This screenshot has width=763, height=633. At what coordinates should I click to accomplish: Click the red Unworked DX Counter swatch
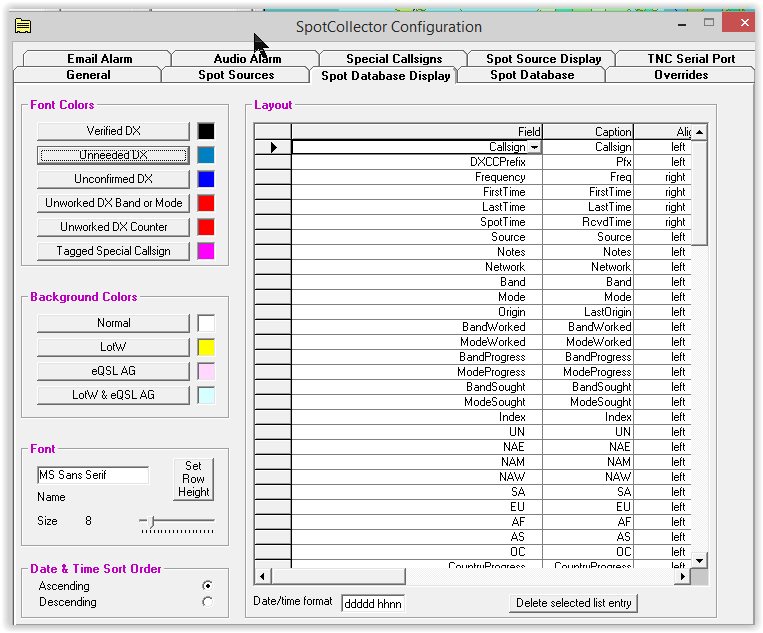point(206,227)
